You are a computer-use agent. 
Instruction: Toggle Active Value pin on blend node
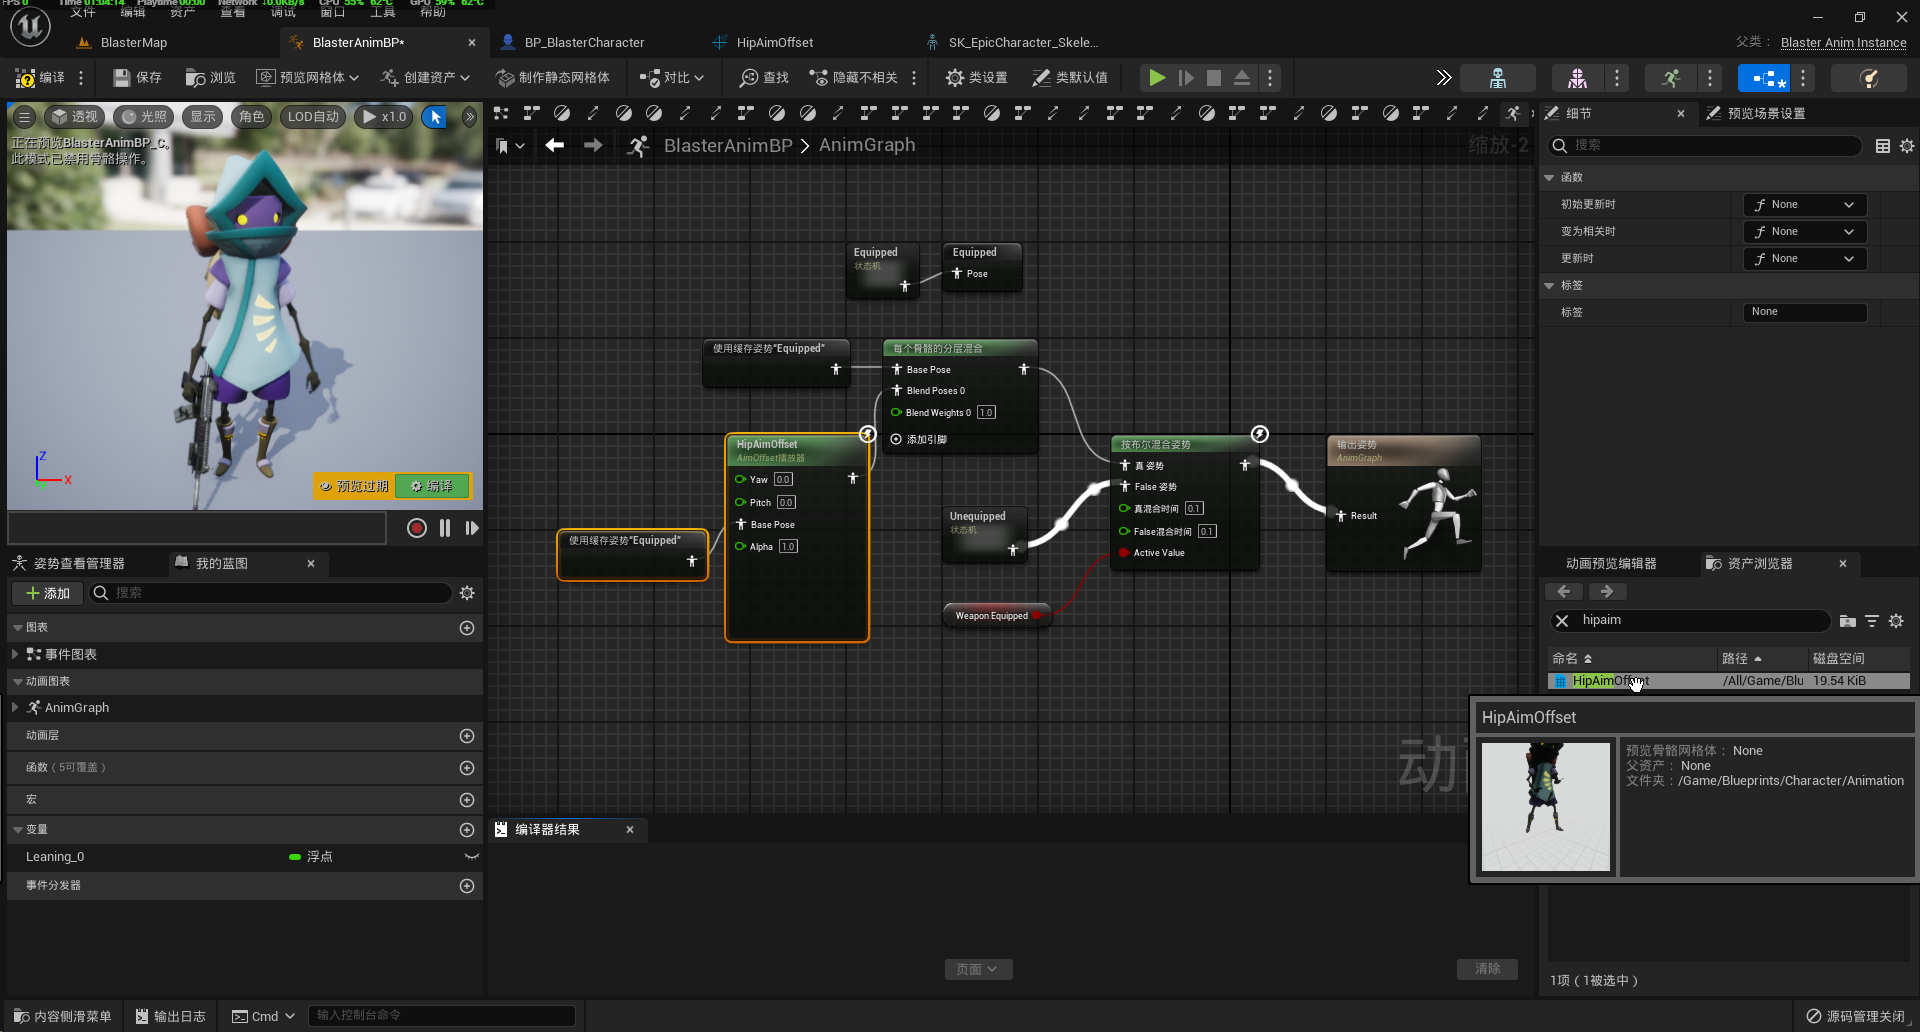point(1124,553)
